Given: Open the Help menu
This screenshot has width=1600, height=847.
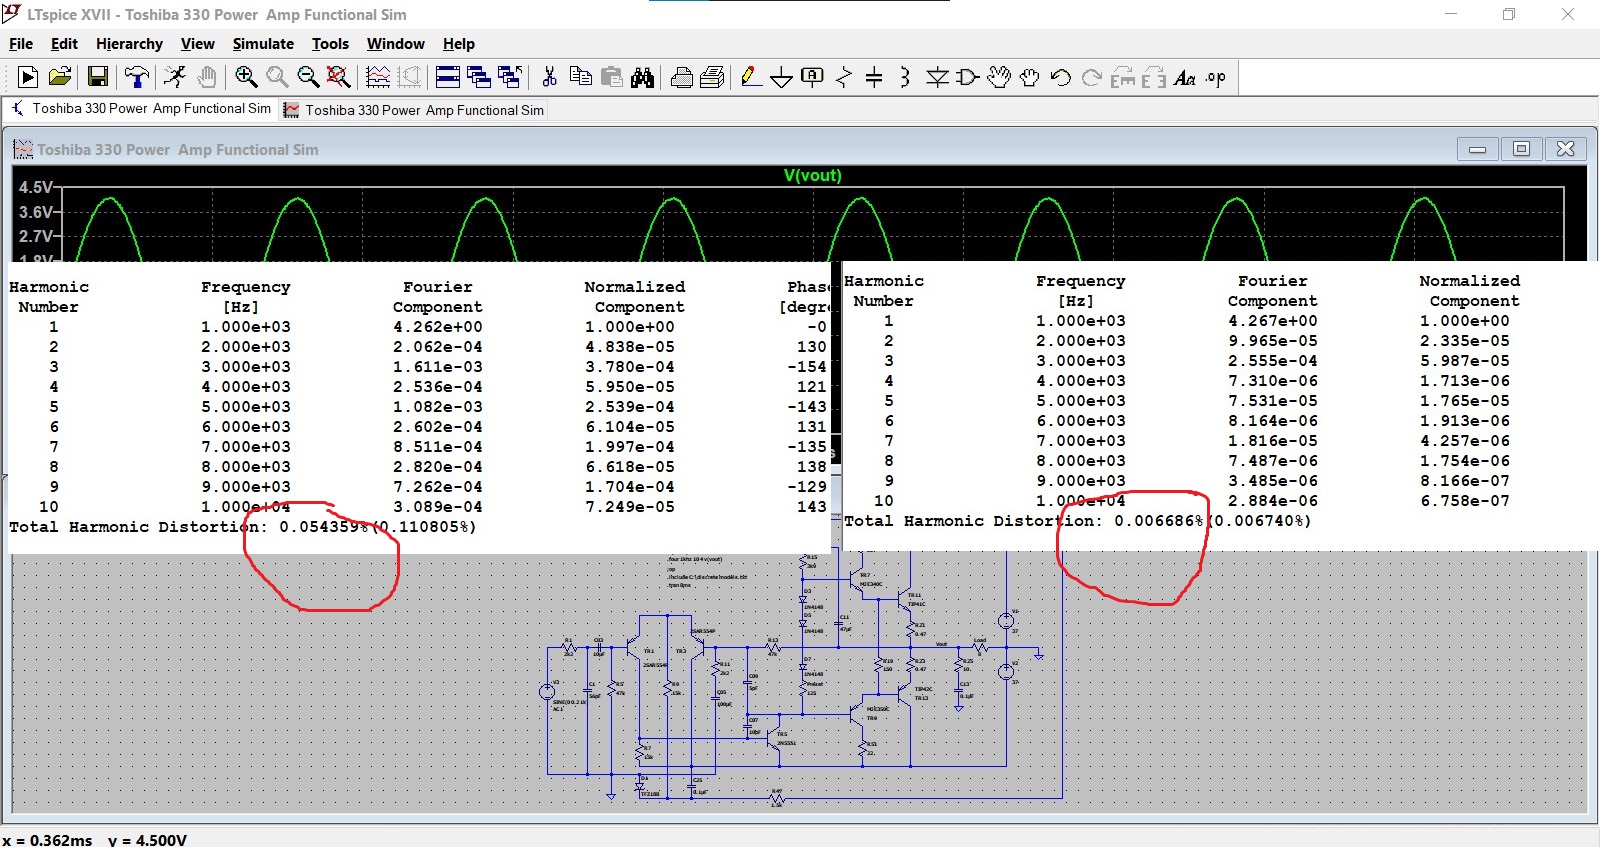Looking at the screenshot, I should (x=459, y=44).
